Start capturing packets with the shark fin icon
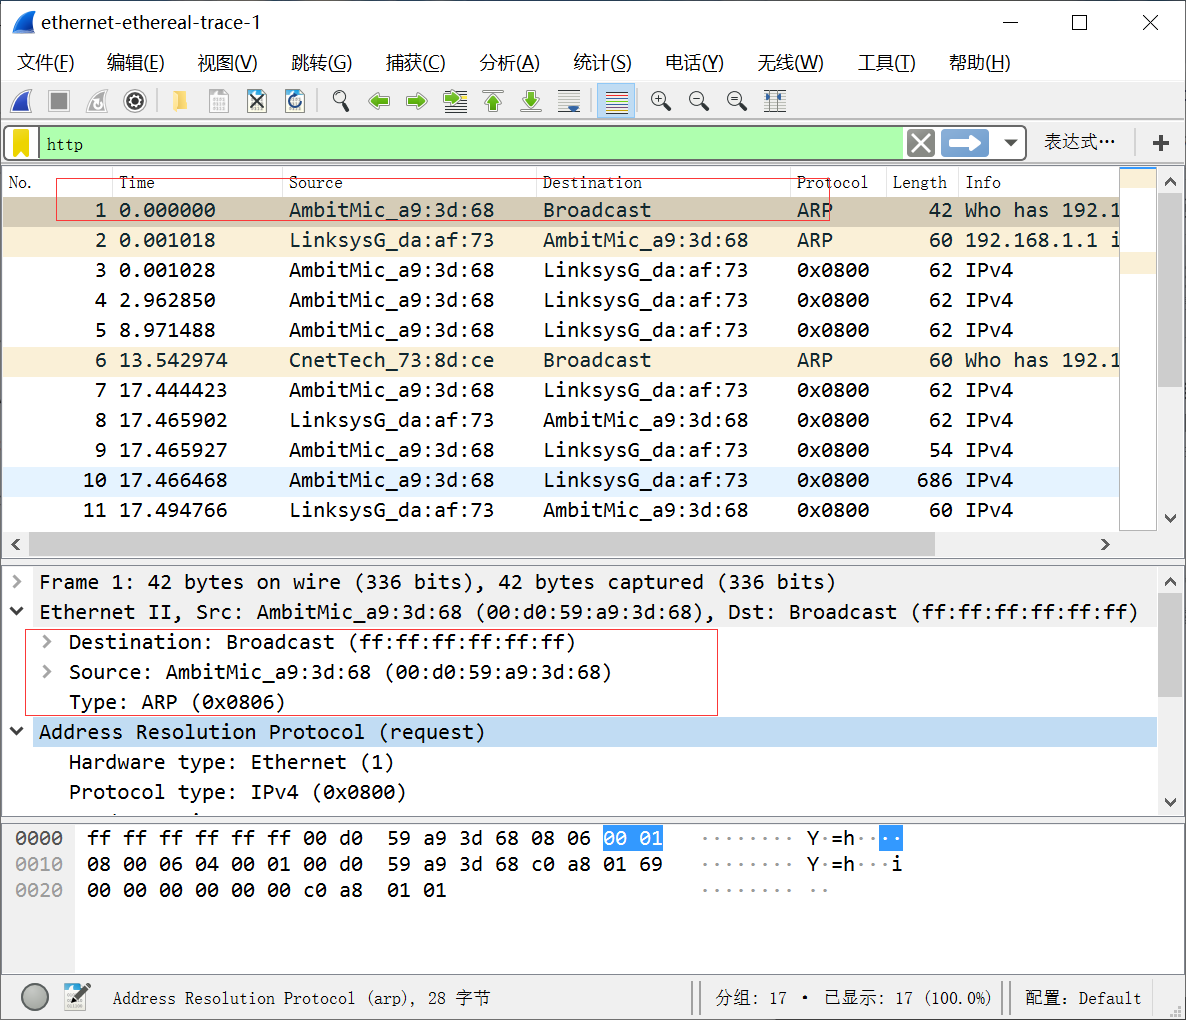The image size is (1186, 1020). click(x=22, y=101)
